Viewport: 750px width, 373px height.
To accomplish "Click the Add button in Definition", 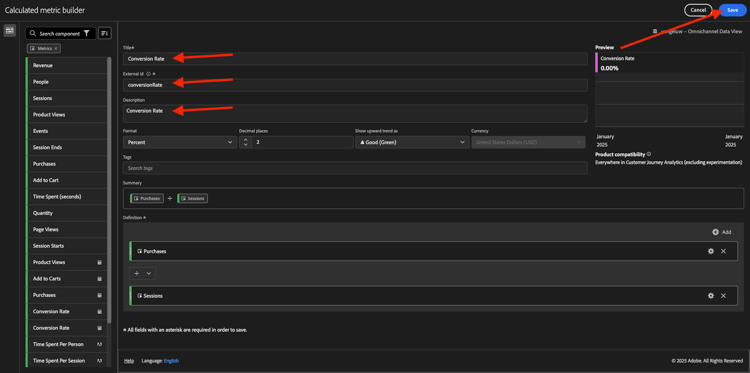I will click(x=722, y=232).
